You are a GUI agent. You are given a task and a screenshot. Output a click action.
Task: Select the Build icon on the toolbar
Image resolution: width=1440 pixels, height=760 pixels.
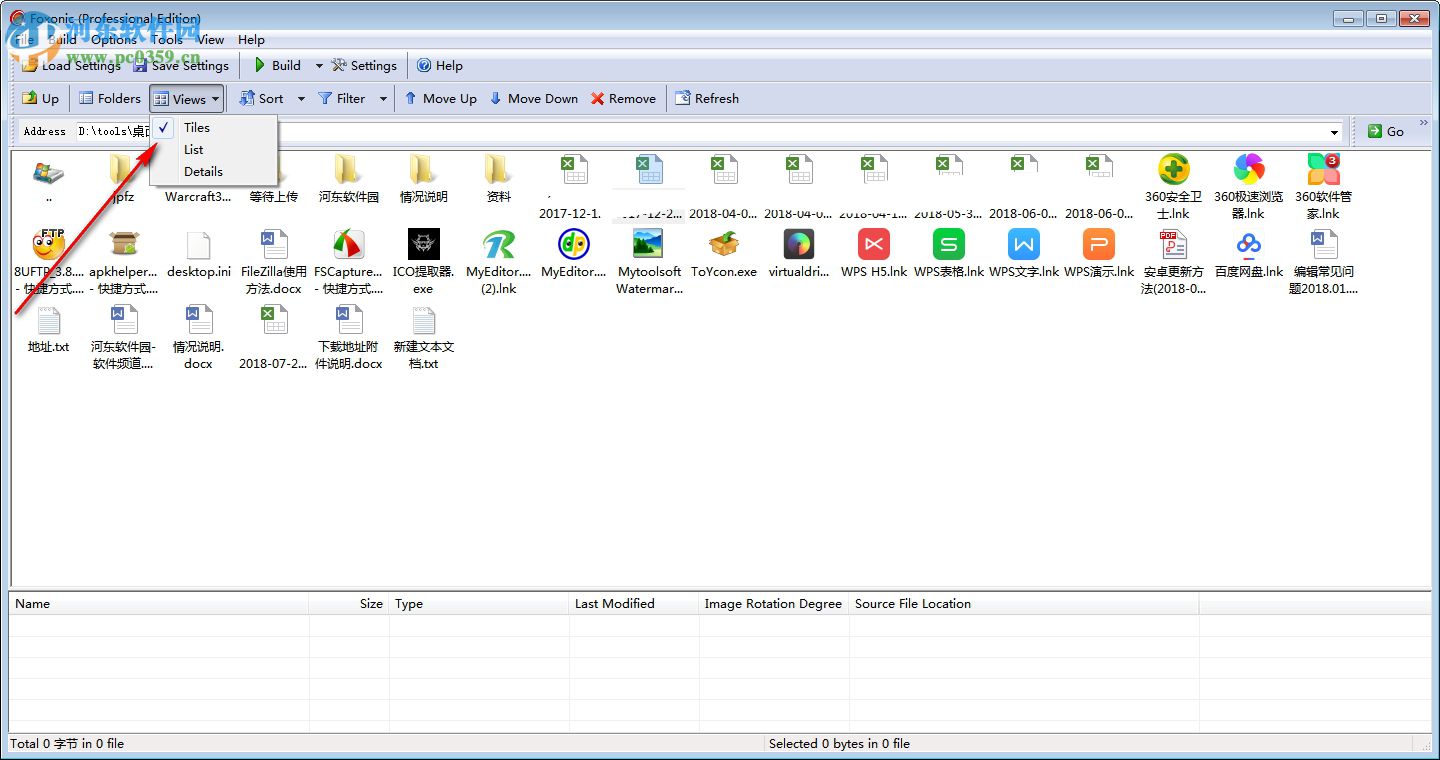(258, 65)
